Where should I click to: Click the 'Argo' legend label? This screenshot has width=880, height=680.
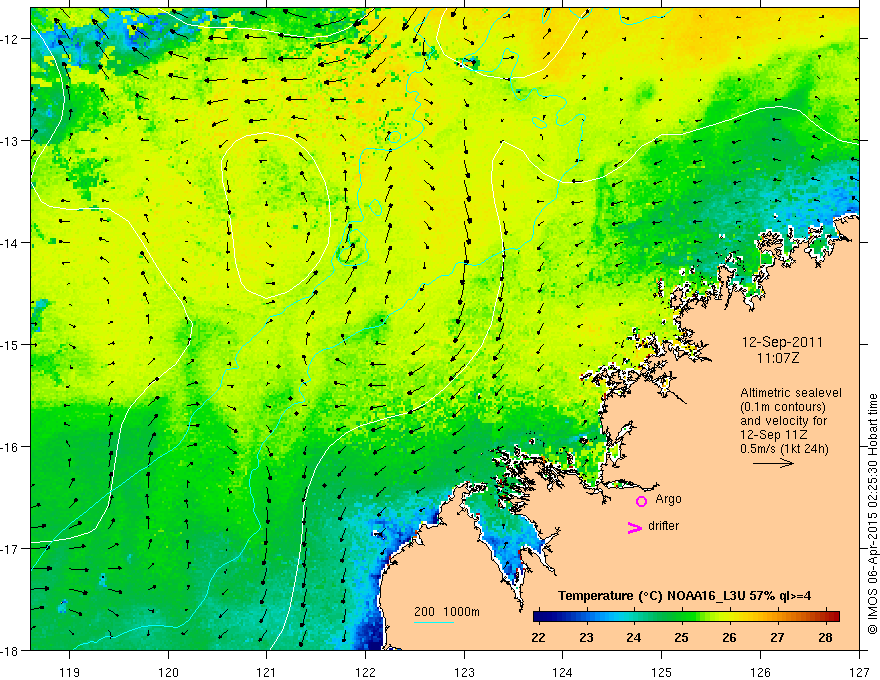[x=668, y=499]
